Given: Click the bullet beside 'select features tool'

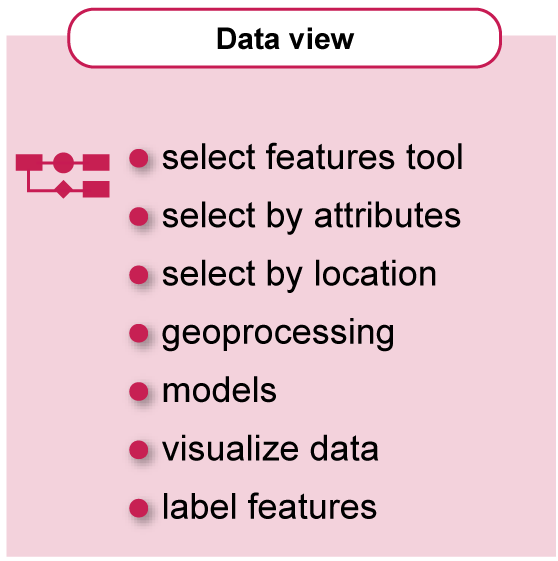Looking at the screenshot, I should [139, 158].
